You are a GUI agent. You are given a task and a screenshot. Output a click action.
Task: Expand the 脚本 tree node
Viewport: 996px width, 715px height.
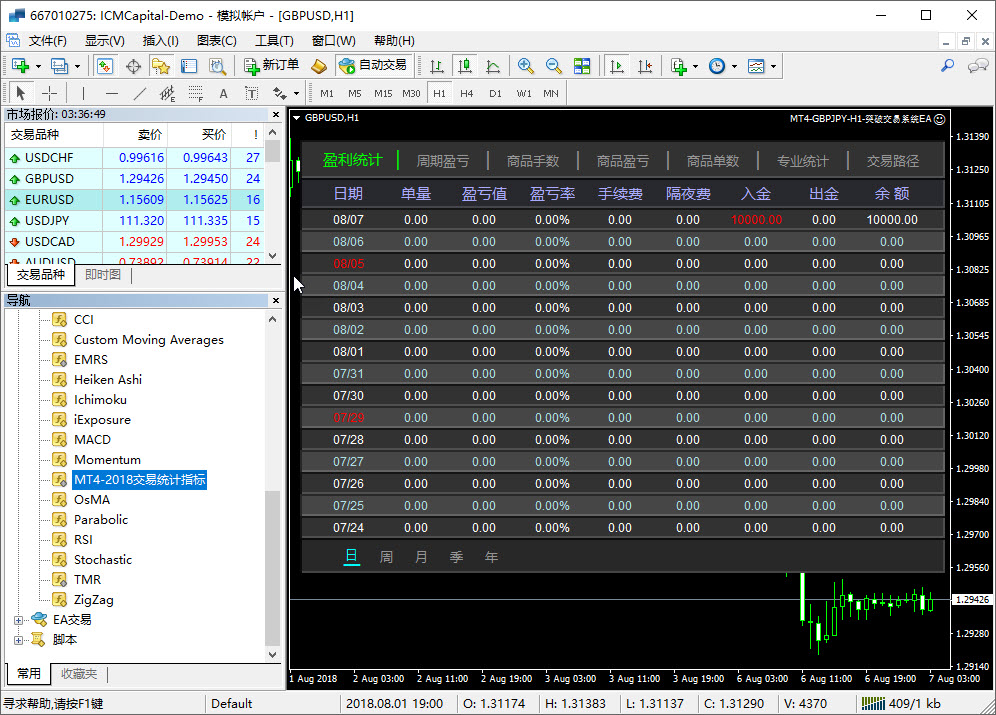[x=18, y=640]
